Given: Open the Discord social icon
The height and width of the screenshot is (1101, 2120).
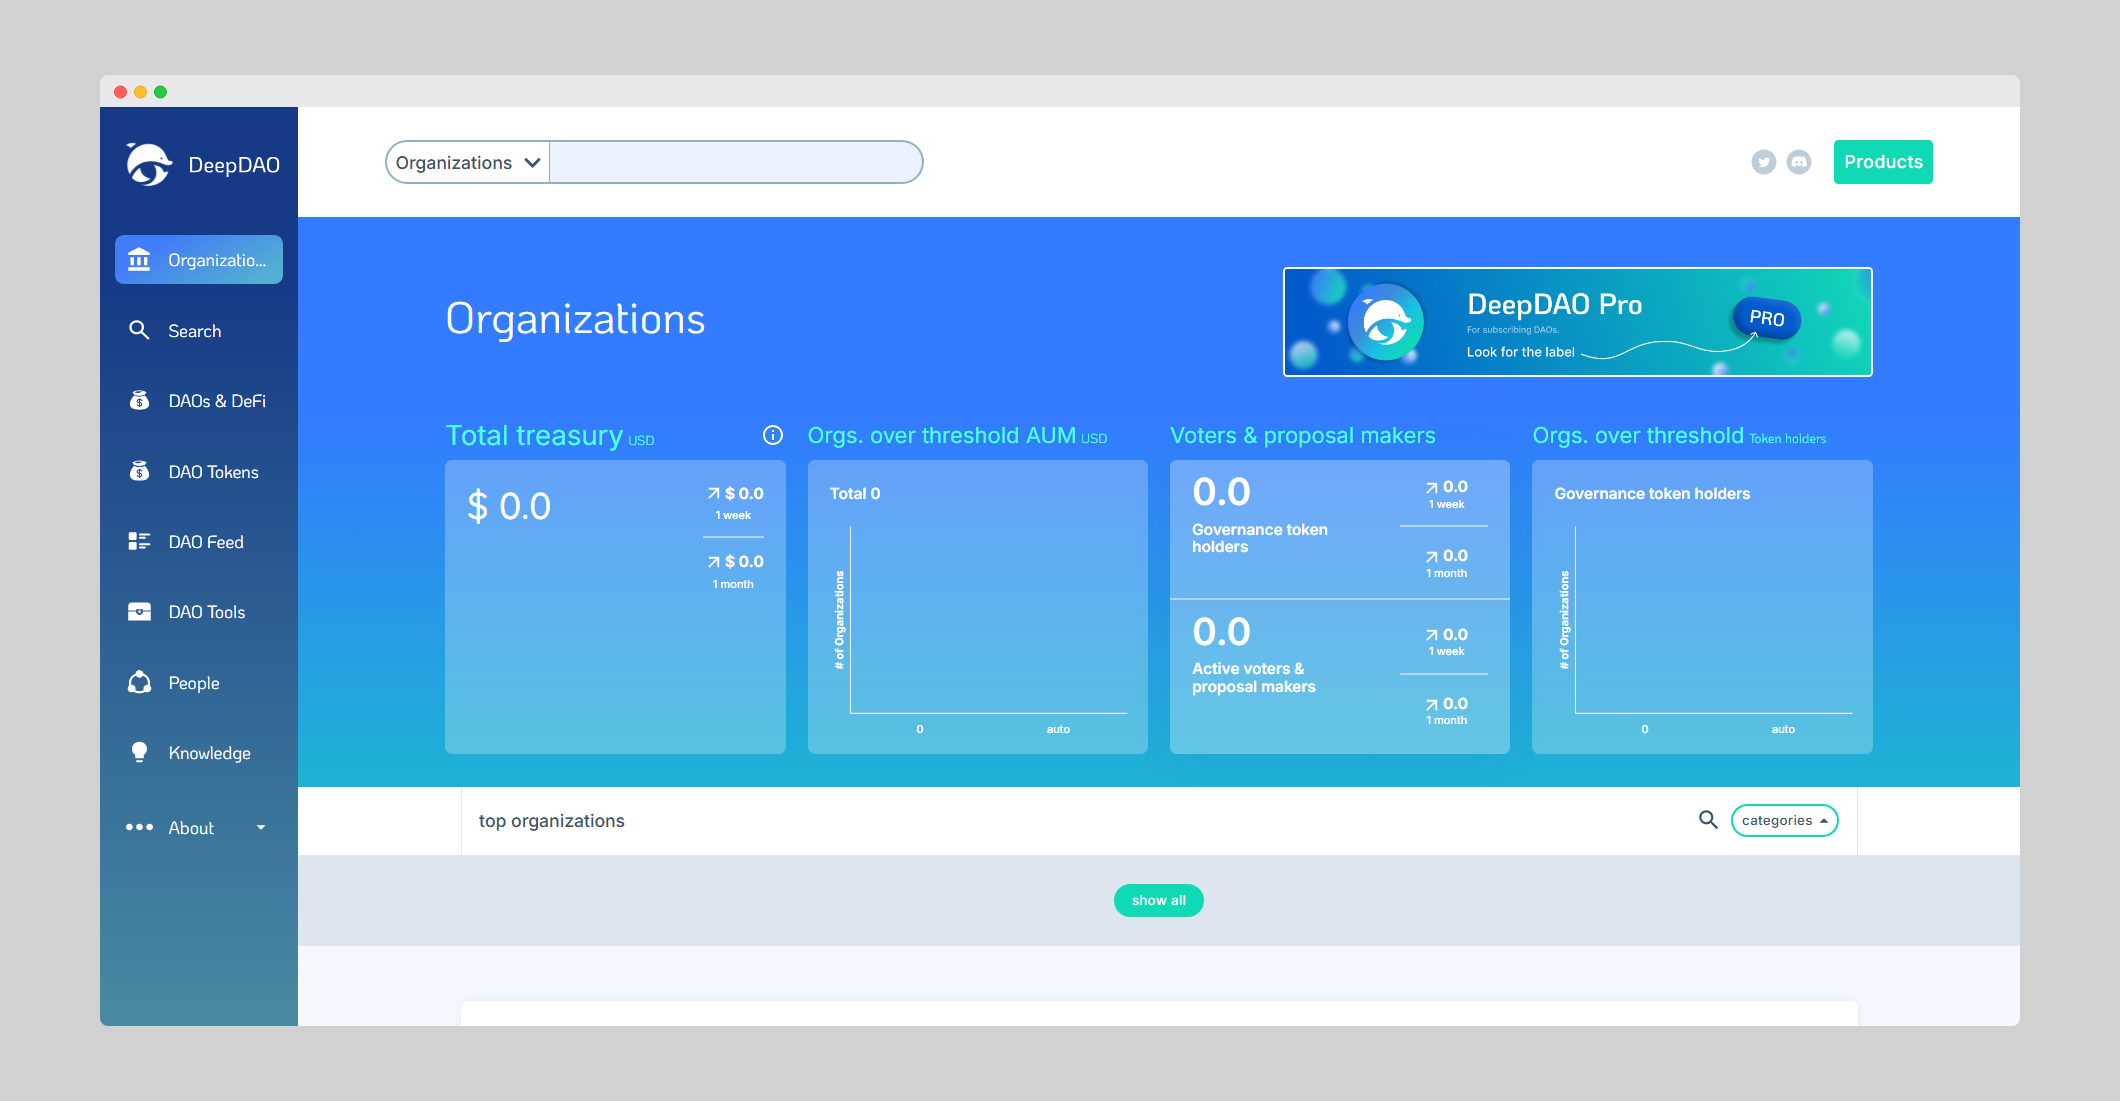Looking at the screenshot, I should tap(1799, 162).
